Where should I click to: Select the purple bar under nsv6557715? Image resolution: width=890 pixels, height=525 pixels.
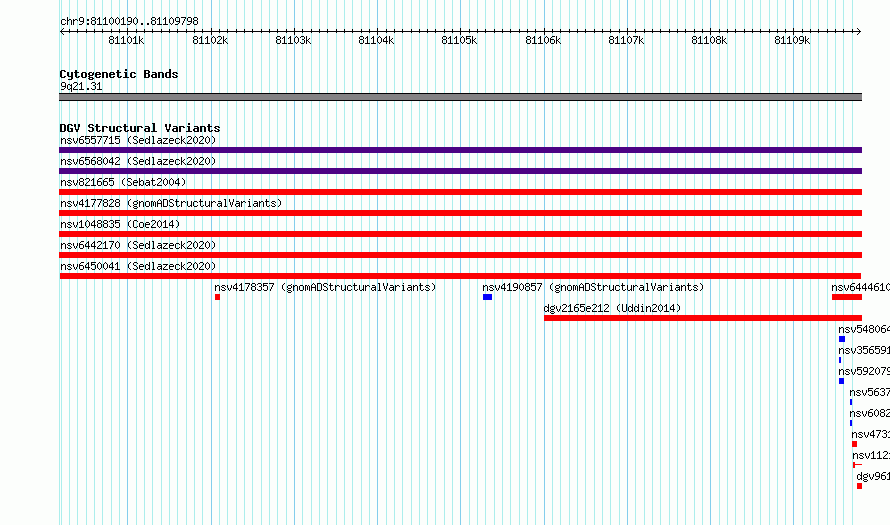(460, 150)
